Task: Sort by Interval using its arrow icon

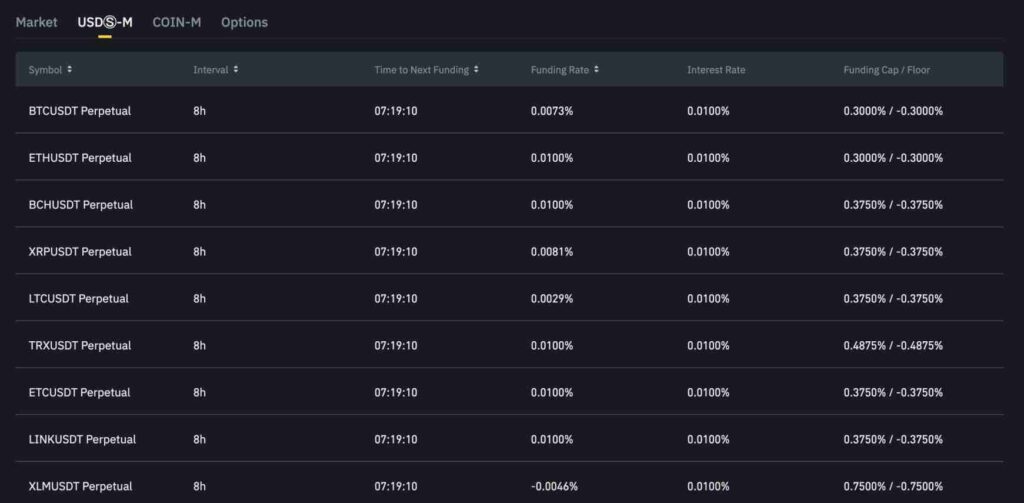Action: (x=236, y=69)
